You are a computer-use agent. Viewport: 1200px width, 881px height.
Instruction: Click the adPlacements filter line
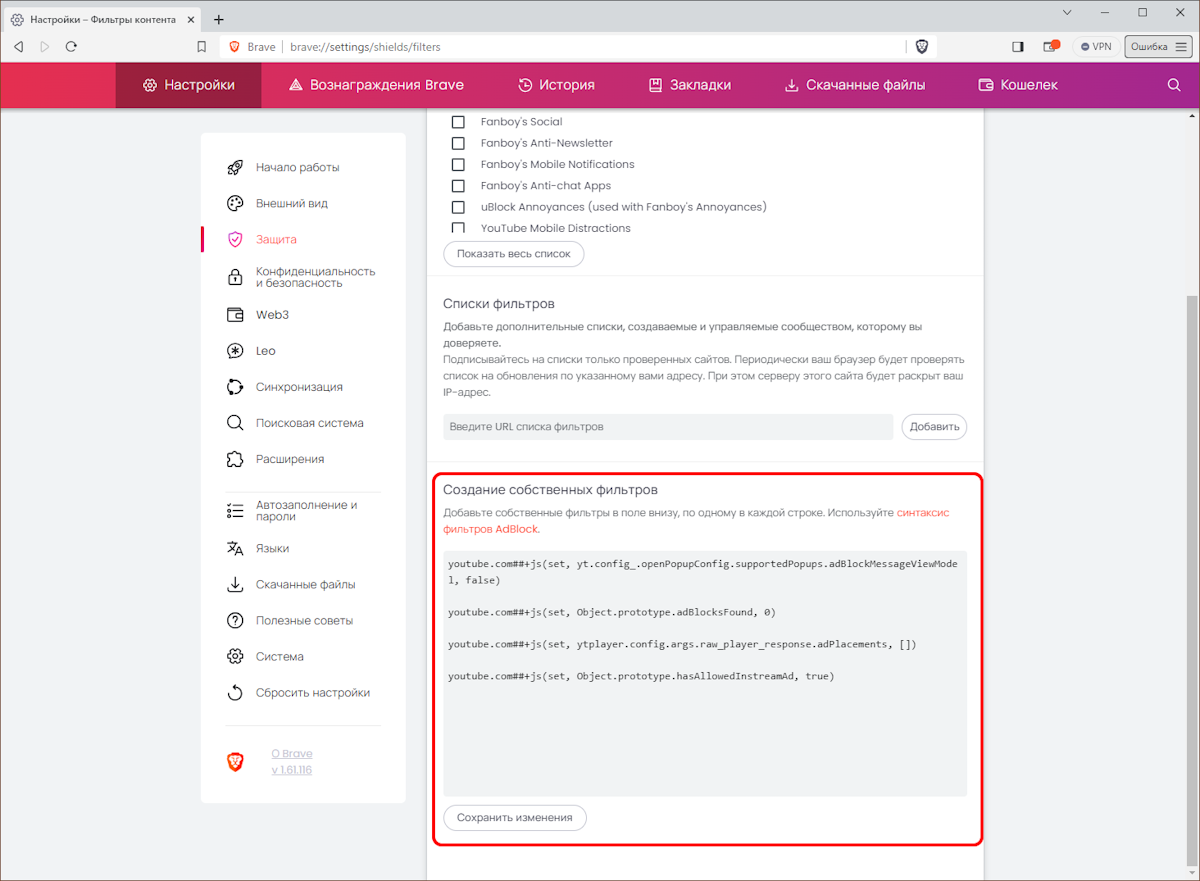click(x=682, y=644)
